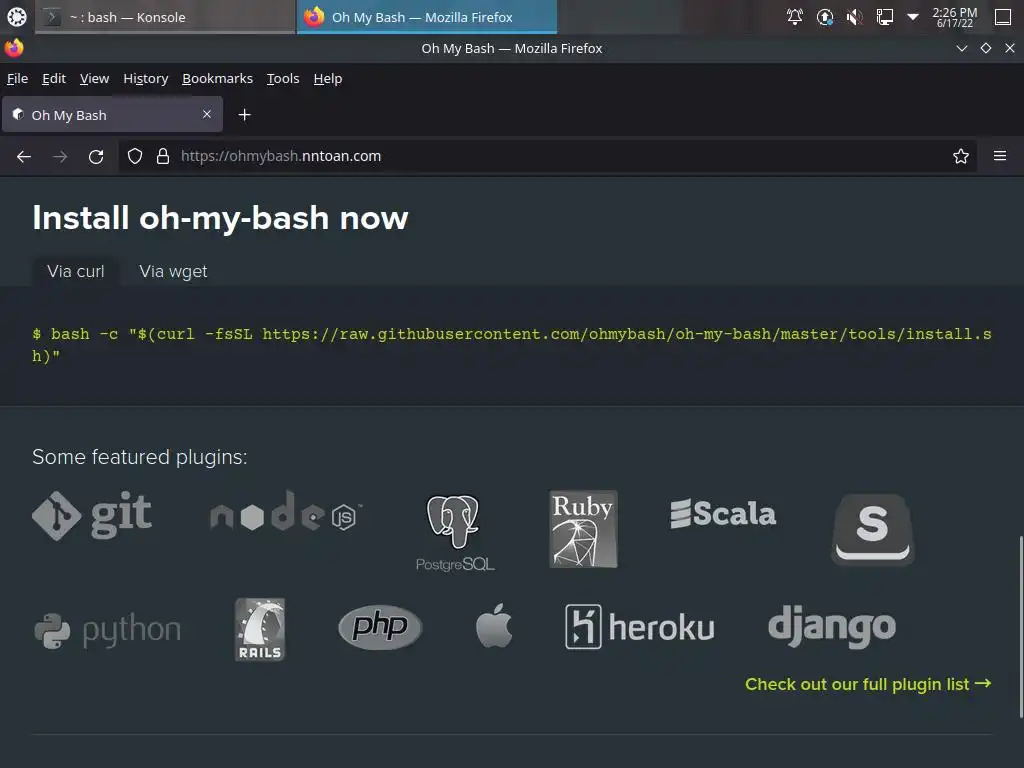1024x768 pixels.
Task: Click the Django plugin logo
Action: click(x=831, y=627)
